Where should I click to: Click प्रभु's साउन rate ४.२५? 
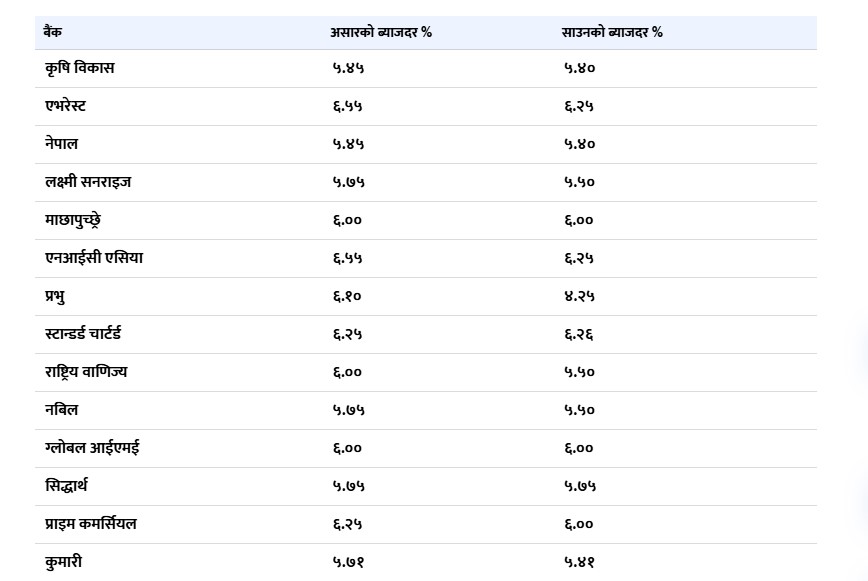tap(579, 296)
